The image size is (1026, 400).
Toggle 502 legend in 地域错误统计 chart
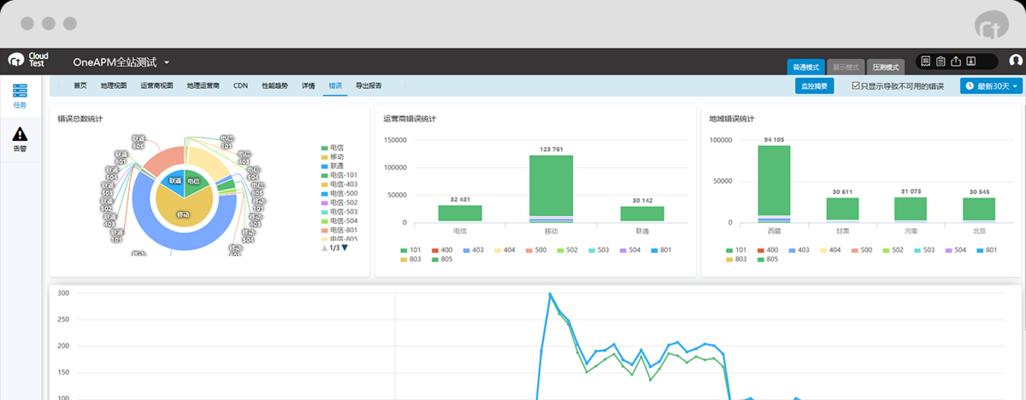[894, 250]
